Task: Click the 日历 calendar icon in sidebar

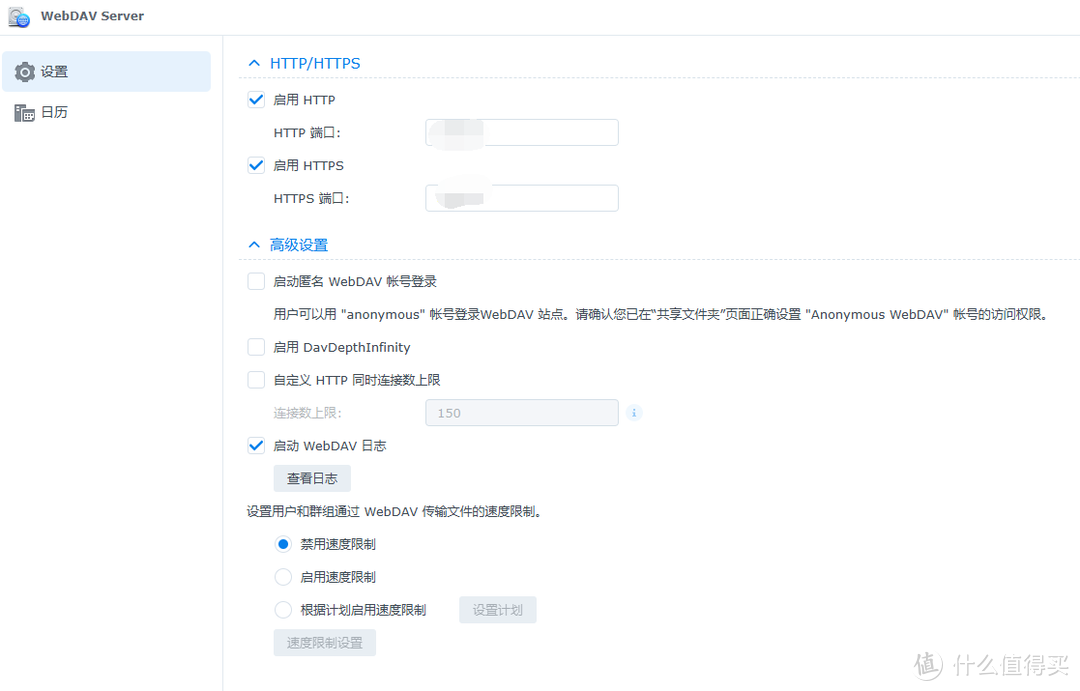Action: [26, 111]
